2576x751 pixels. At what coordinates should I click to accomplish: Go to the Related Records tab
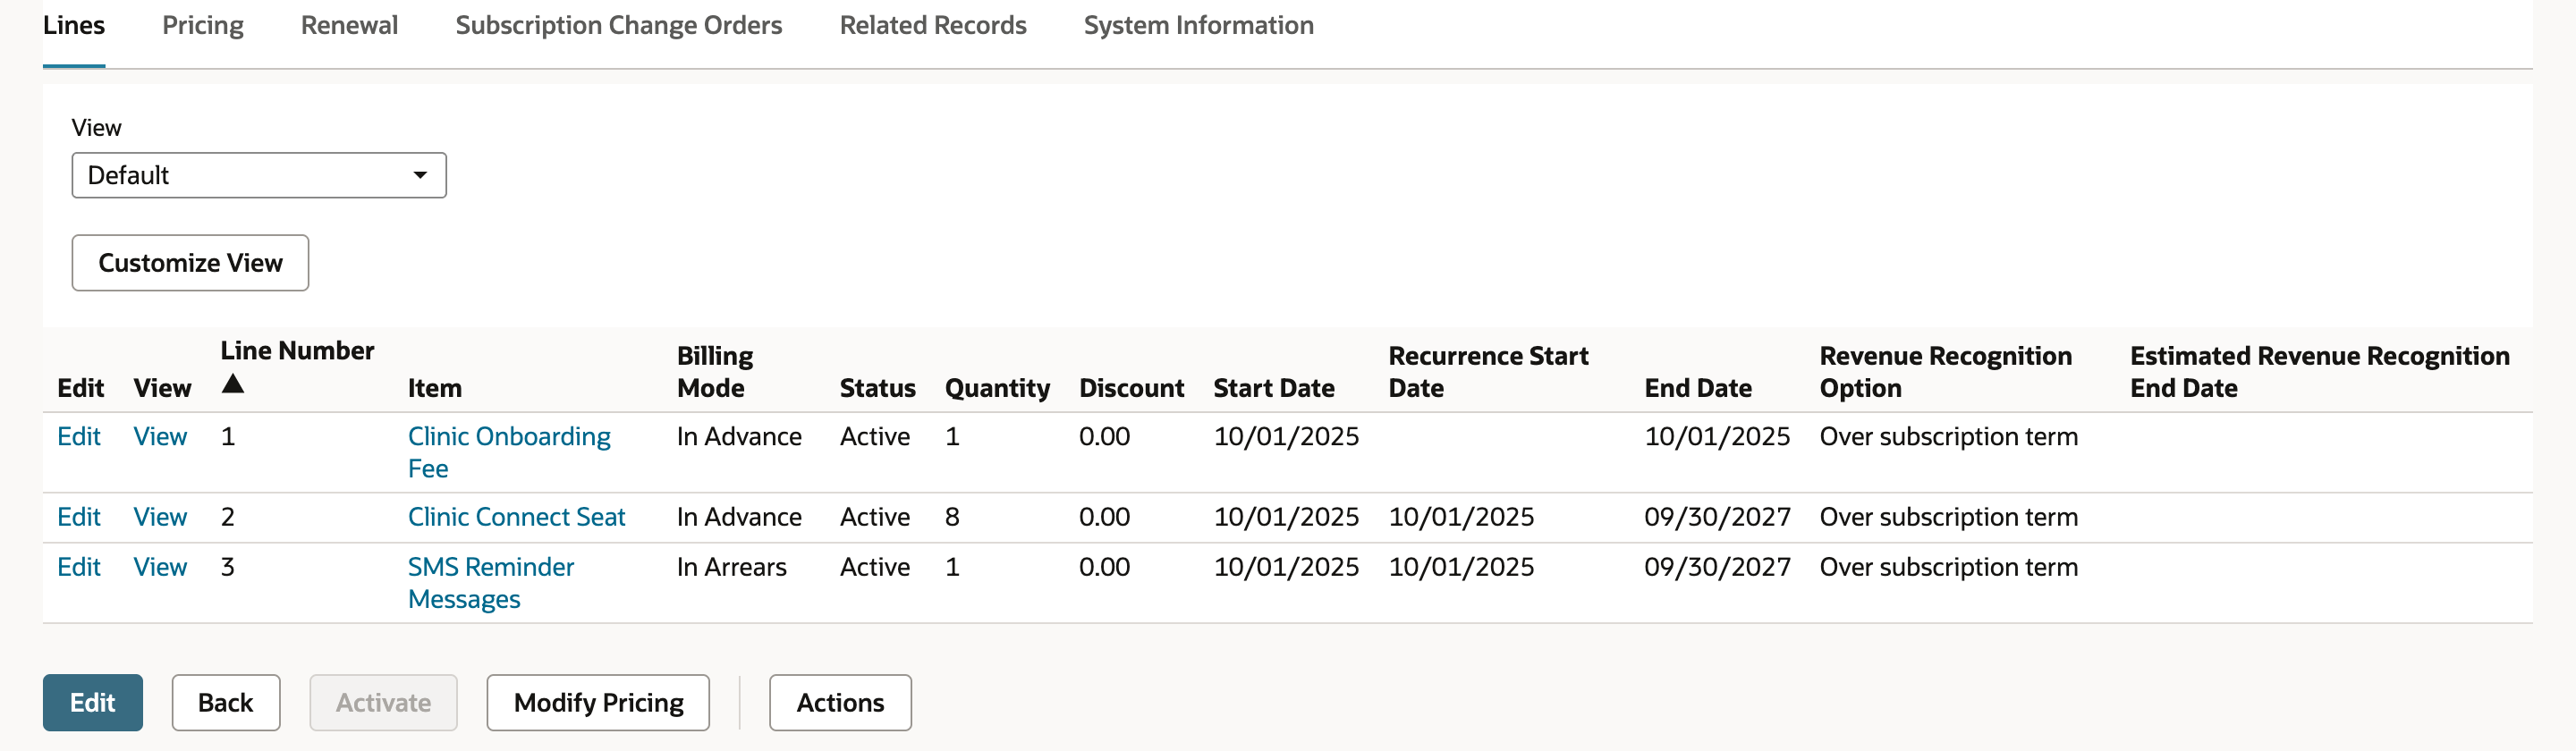(932, 25)
